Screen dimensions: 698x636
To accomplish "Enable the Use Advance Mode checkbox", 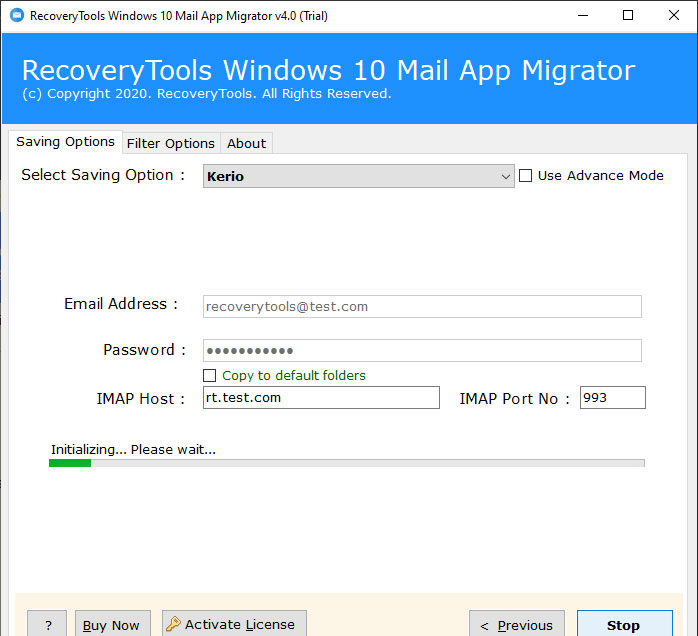I will click(x=525, y=176).
